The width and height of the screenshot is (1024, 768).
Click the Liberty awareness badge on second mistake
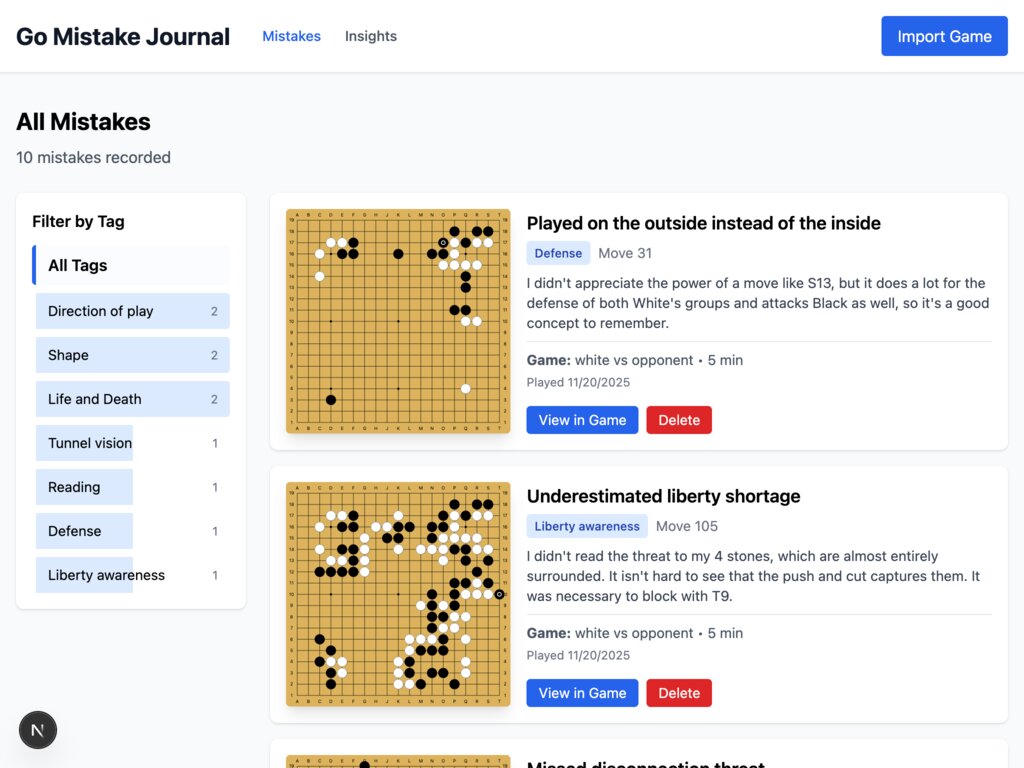point(587,526)
